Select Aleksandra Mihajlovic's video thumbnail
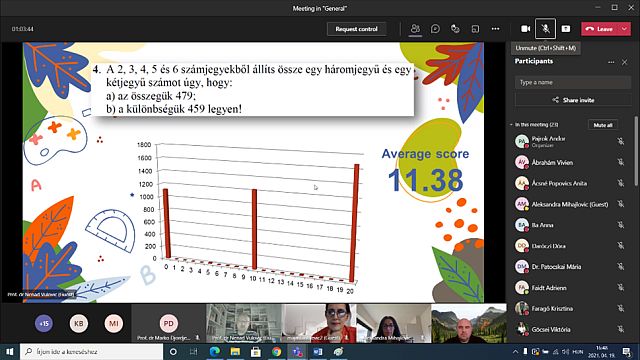This screenshot has height=360, width=640. pos(393,323)
